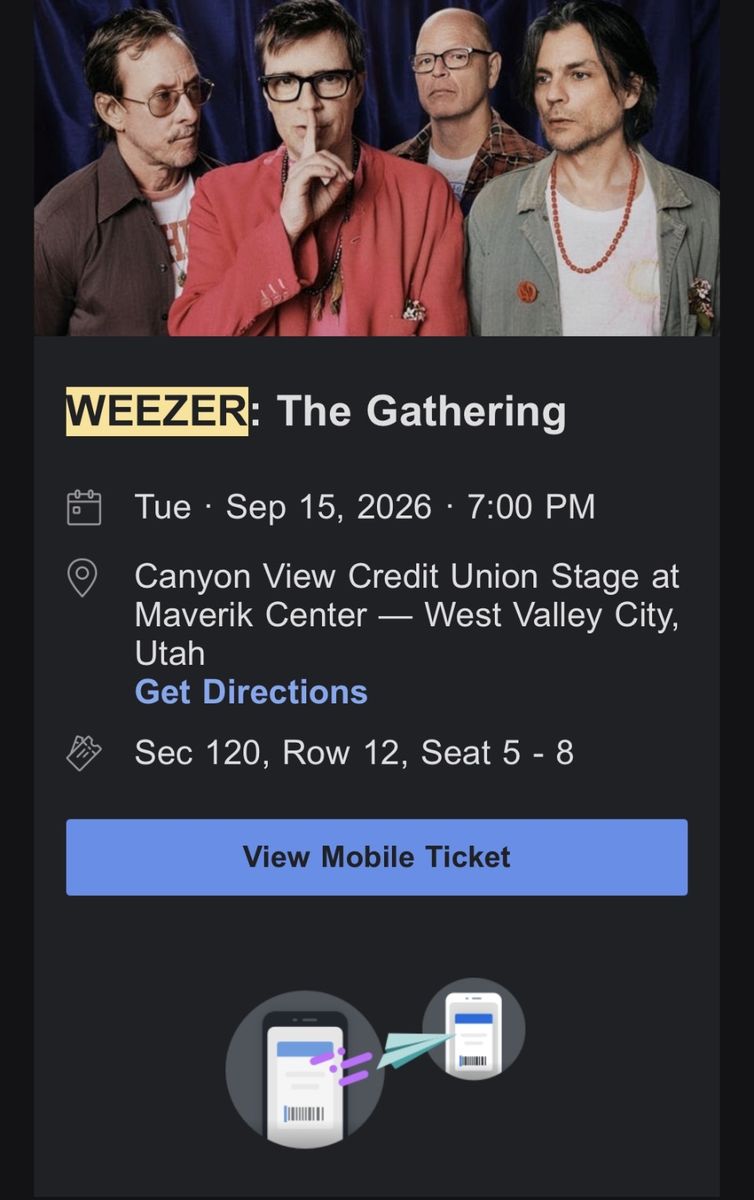This screenshot has height=1200, width=754.
Task: Click the barcode on the large phone illustration
Action: (x=304, y=1113)
